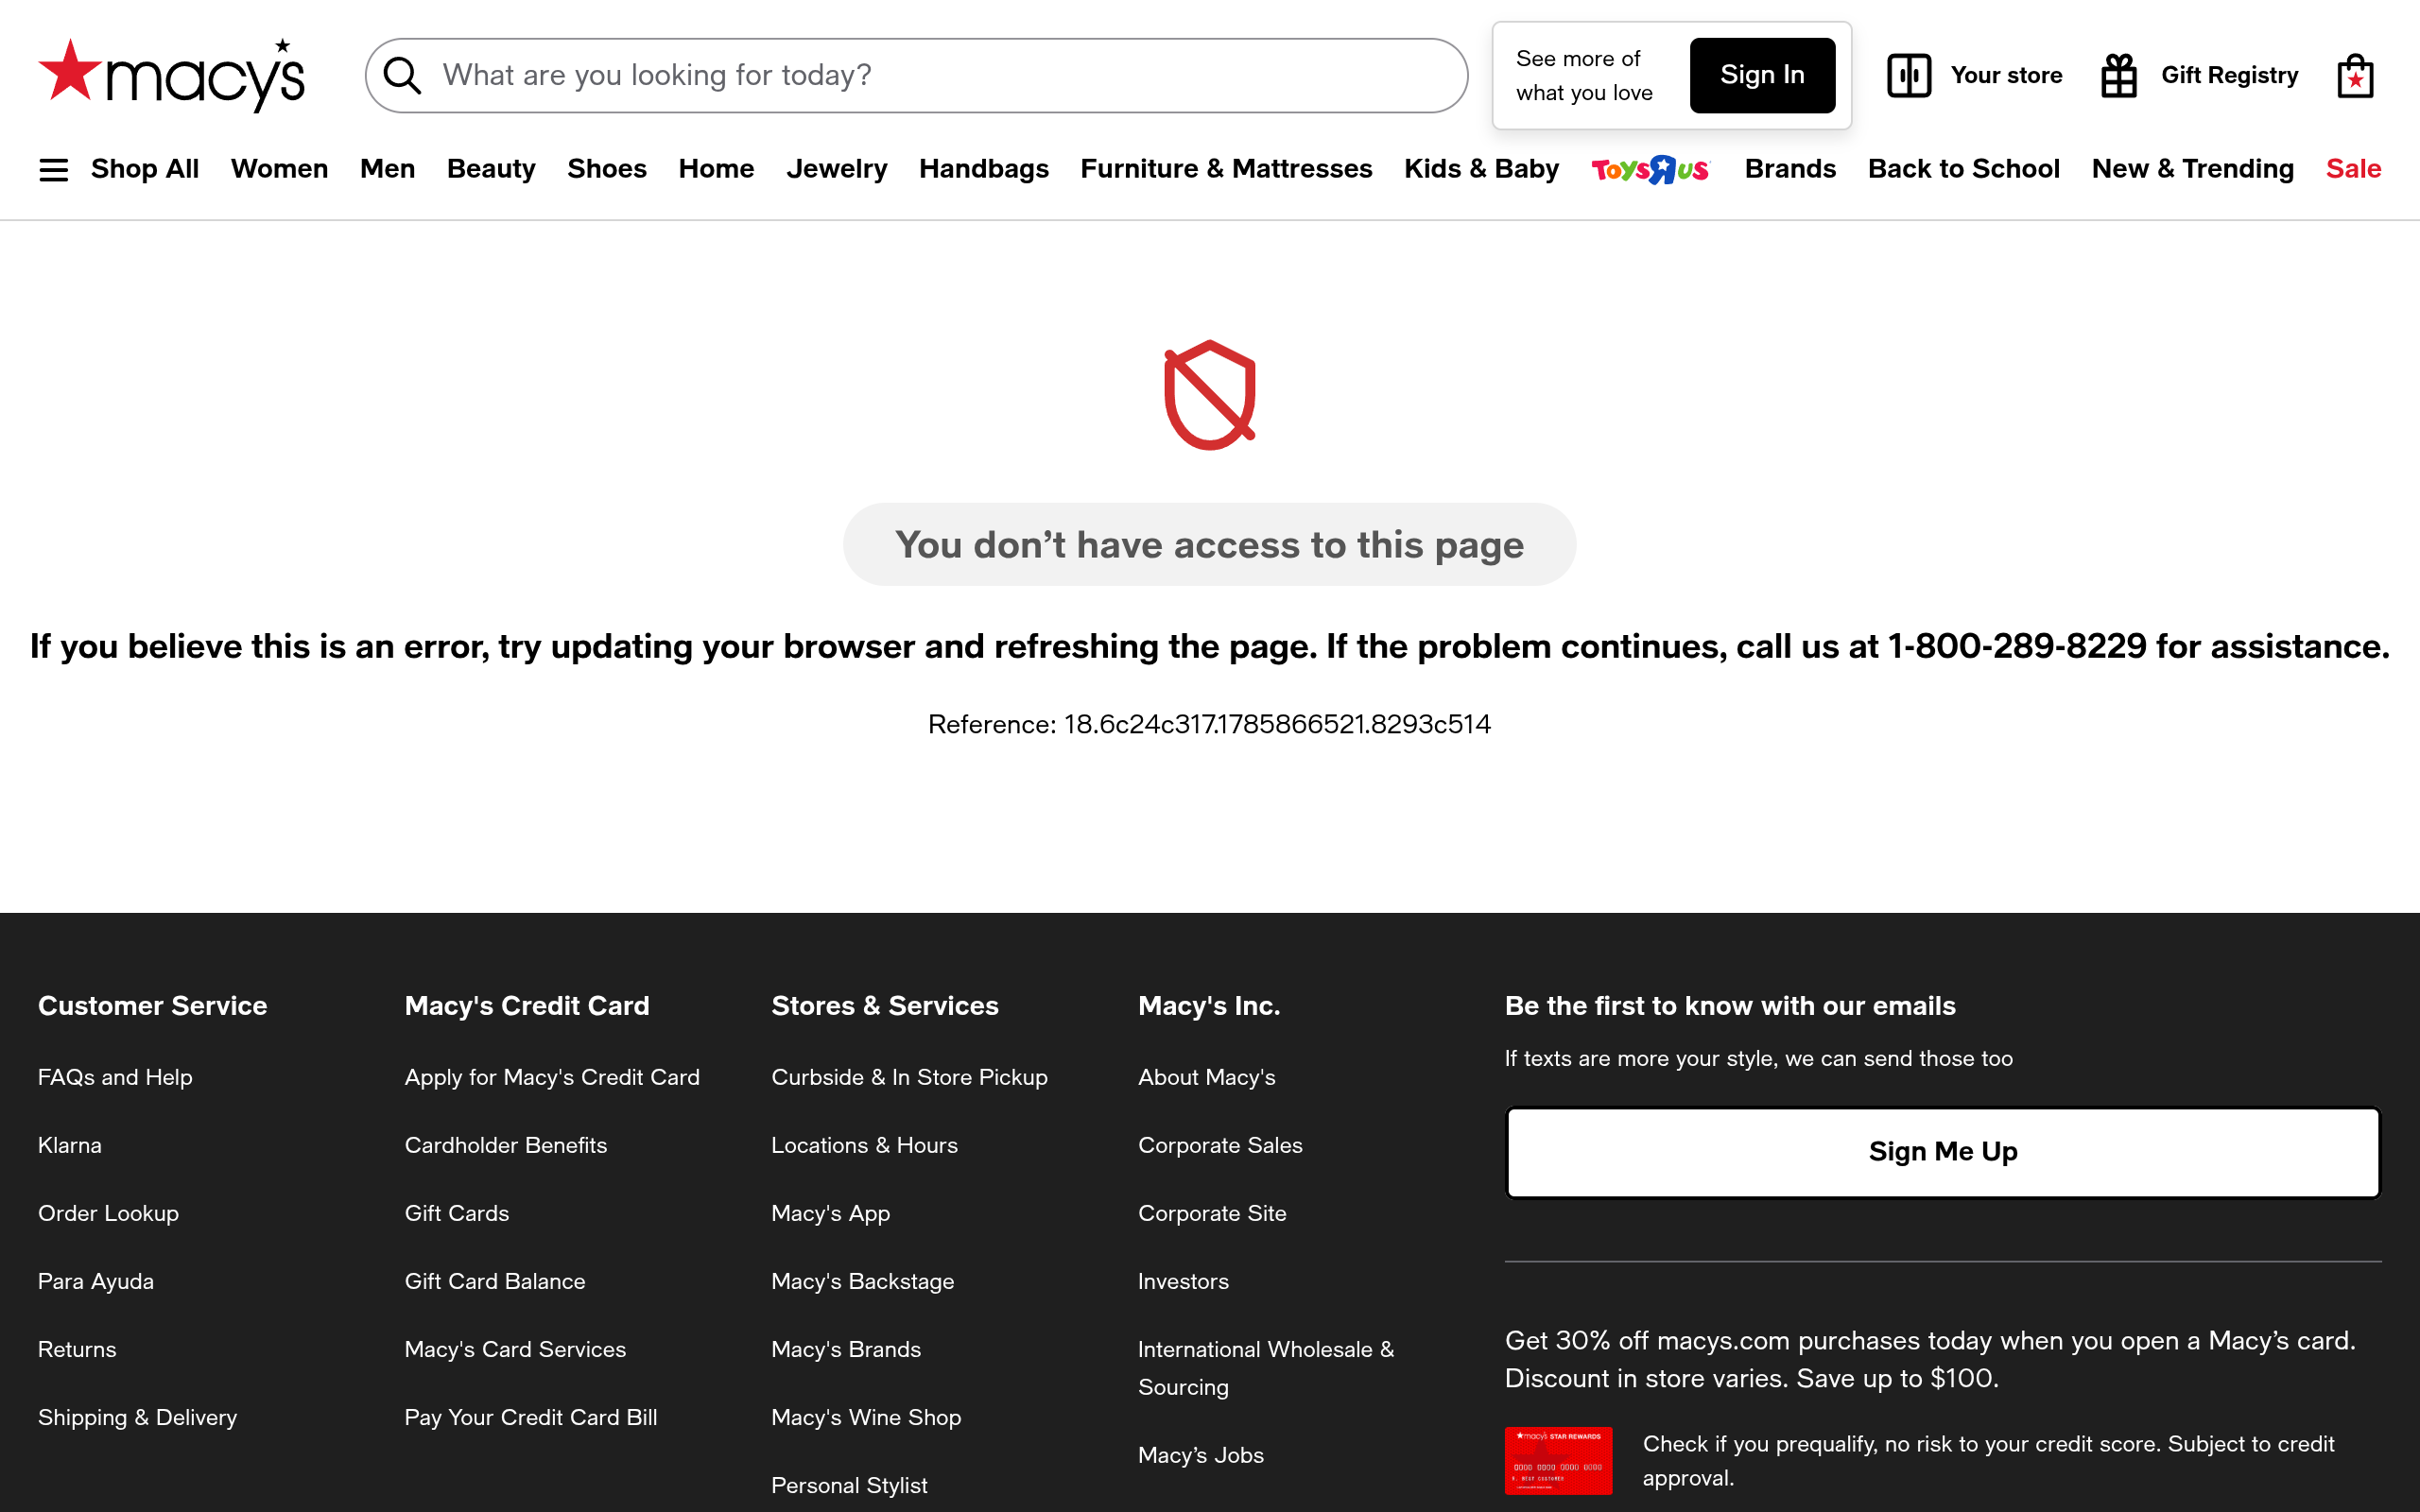Open the Men menu

[387, 169]
